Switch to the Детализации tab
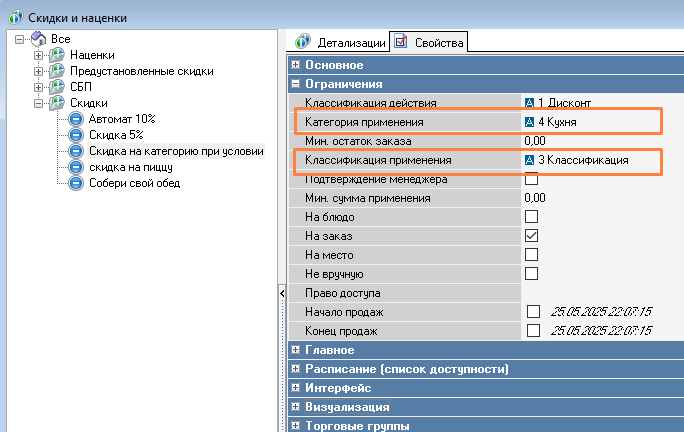 click(x=340, y=43)
